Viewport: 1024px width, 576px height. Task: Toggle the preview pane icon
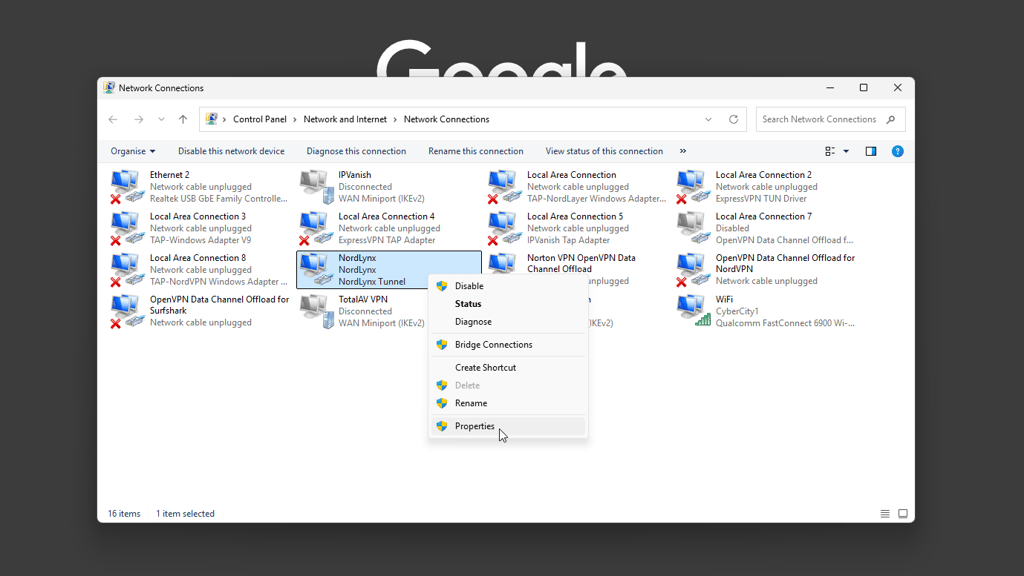pos(871,151)
